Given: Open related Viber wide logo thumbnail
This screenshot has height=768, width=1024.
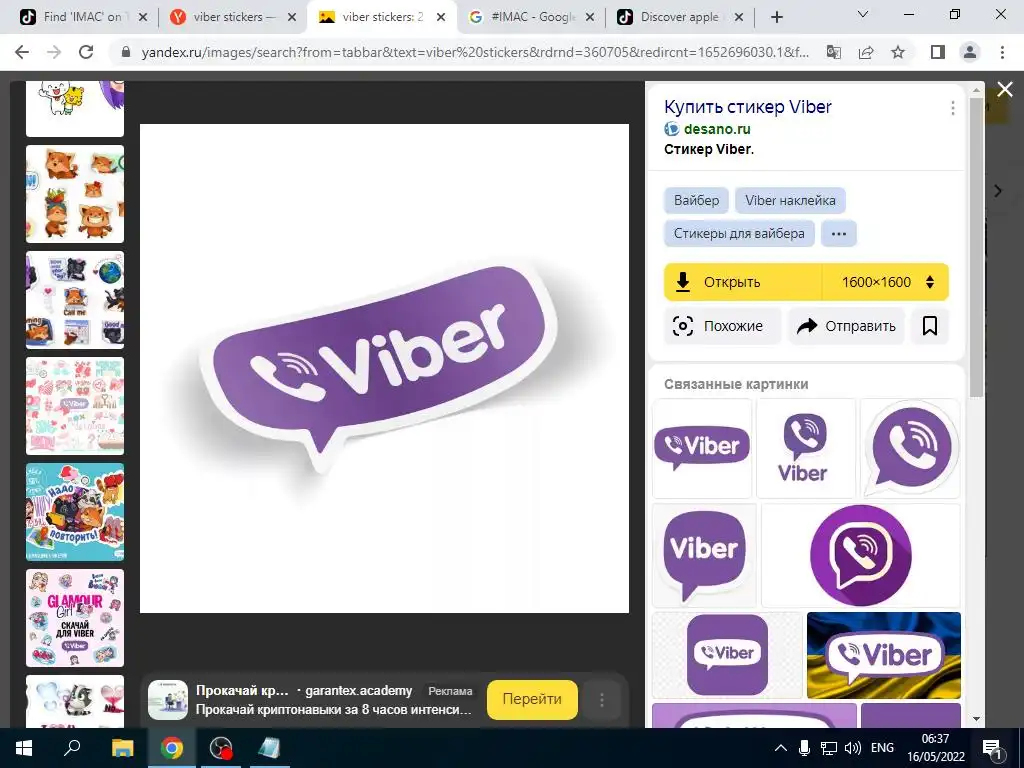Looking at the screenshot, I should click(x=702, y=449).
